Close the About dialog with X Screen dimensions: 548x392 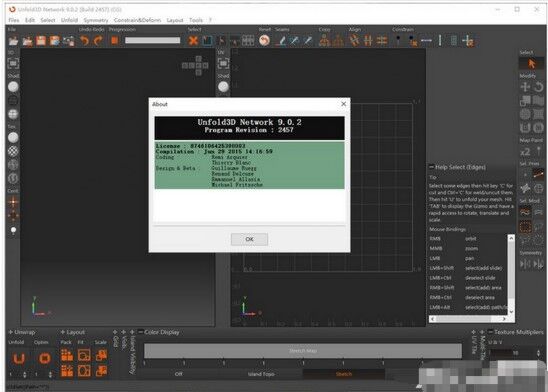point(344,104)
